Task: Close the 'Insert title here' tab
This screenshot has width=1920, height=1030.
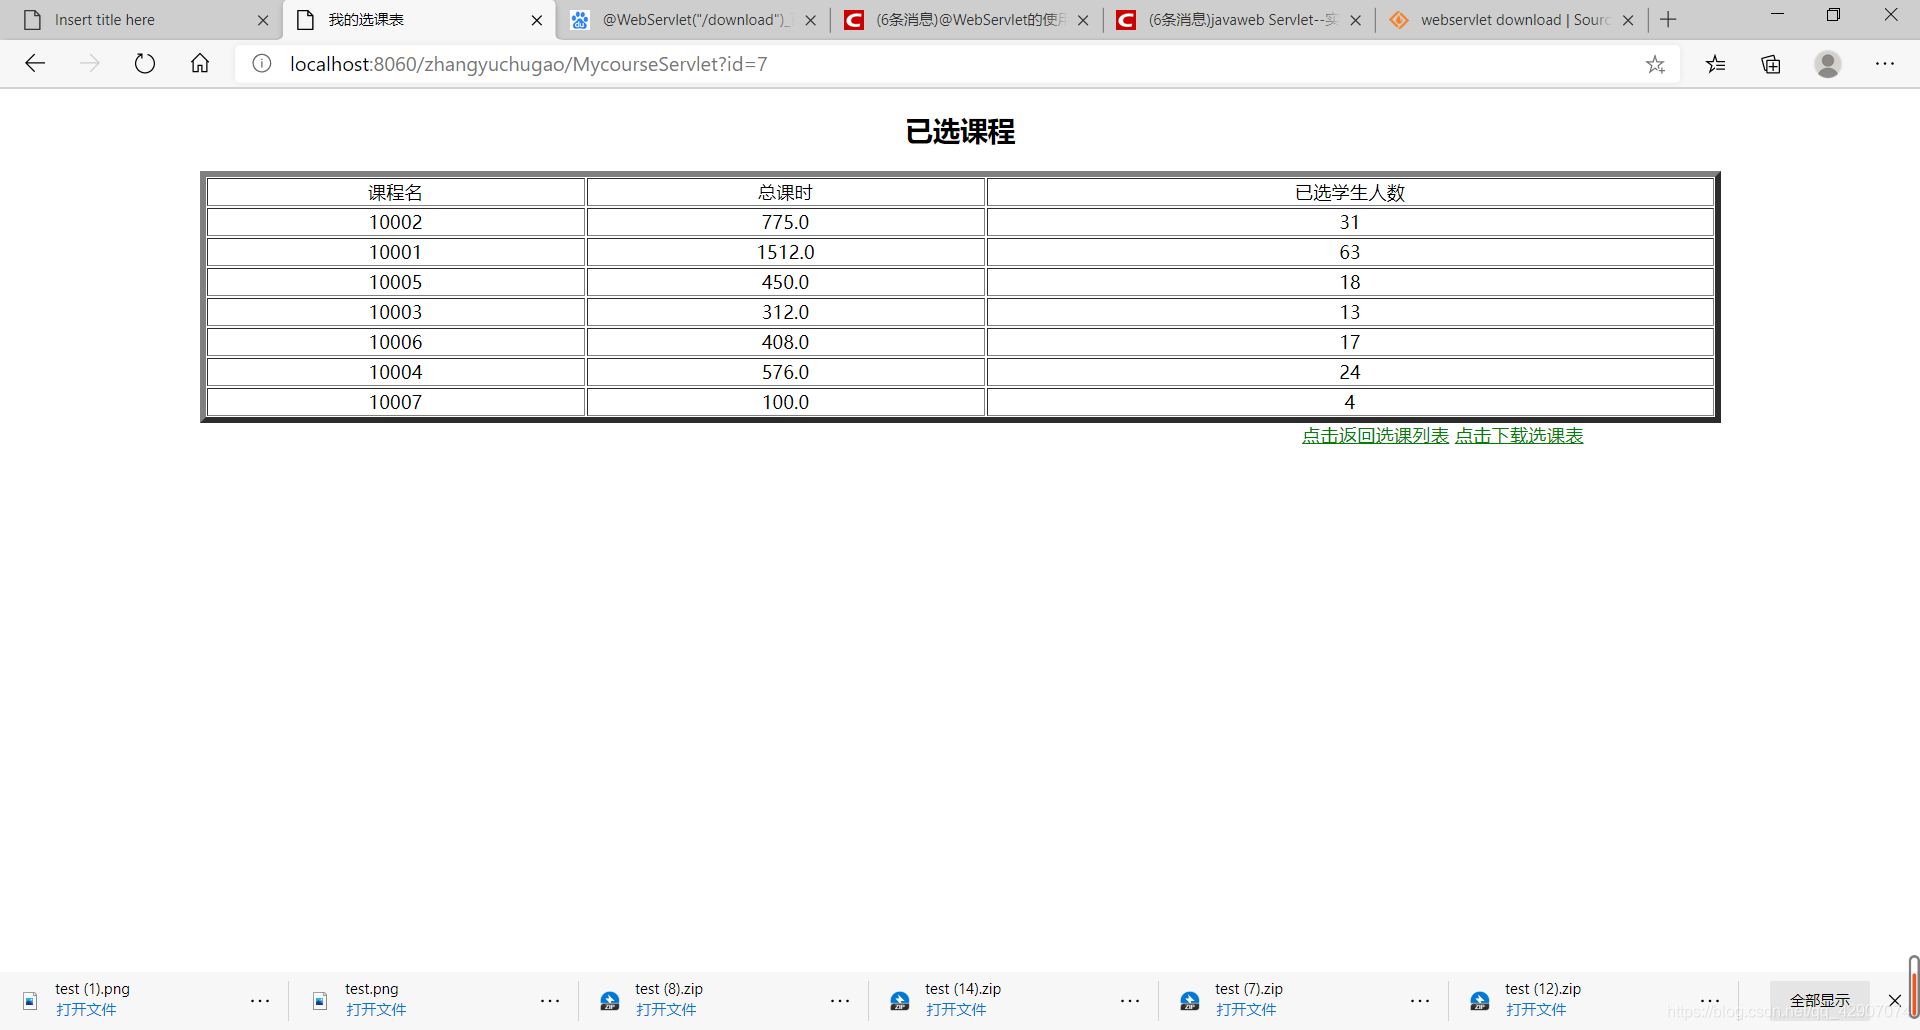Action: tap(263, 20)
